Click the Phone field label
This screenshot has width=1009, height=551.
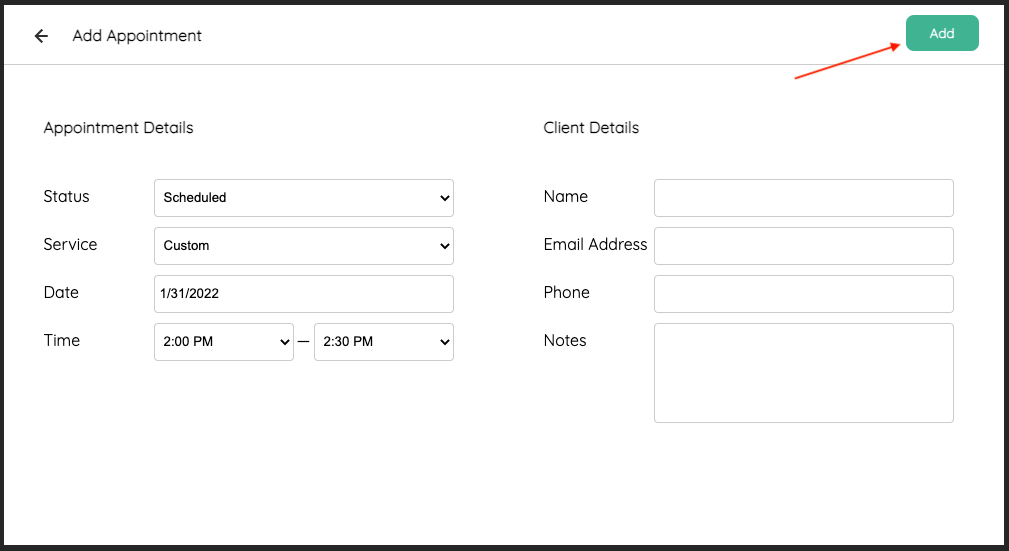click(x=566, y=293)
